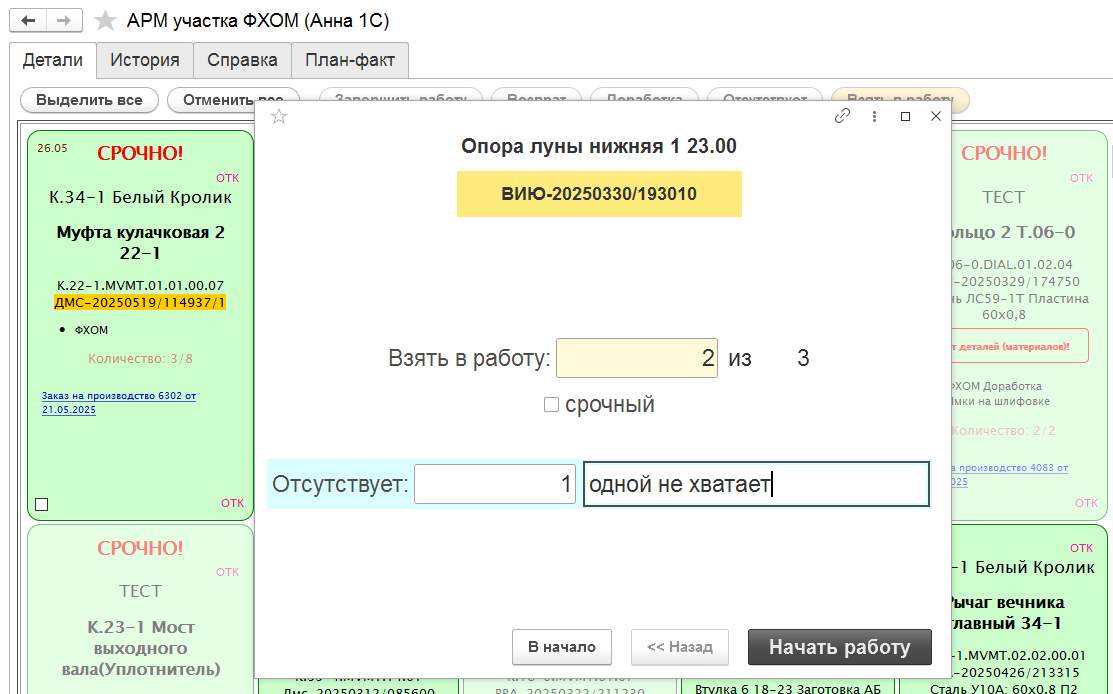Add АРМ участка ФХОМ to favorites
This screenshot has width=1113, height=694.
pos(105,21)
